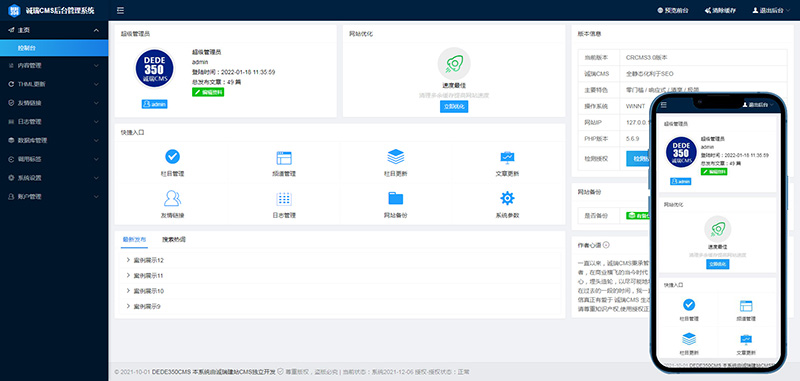Switch to the 搜索热词 tab

(x=173, y=239)
